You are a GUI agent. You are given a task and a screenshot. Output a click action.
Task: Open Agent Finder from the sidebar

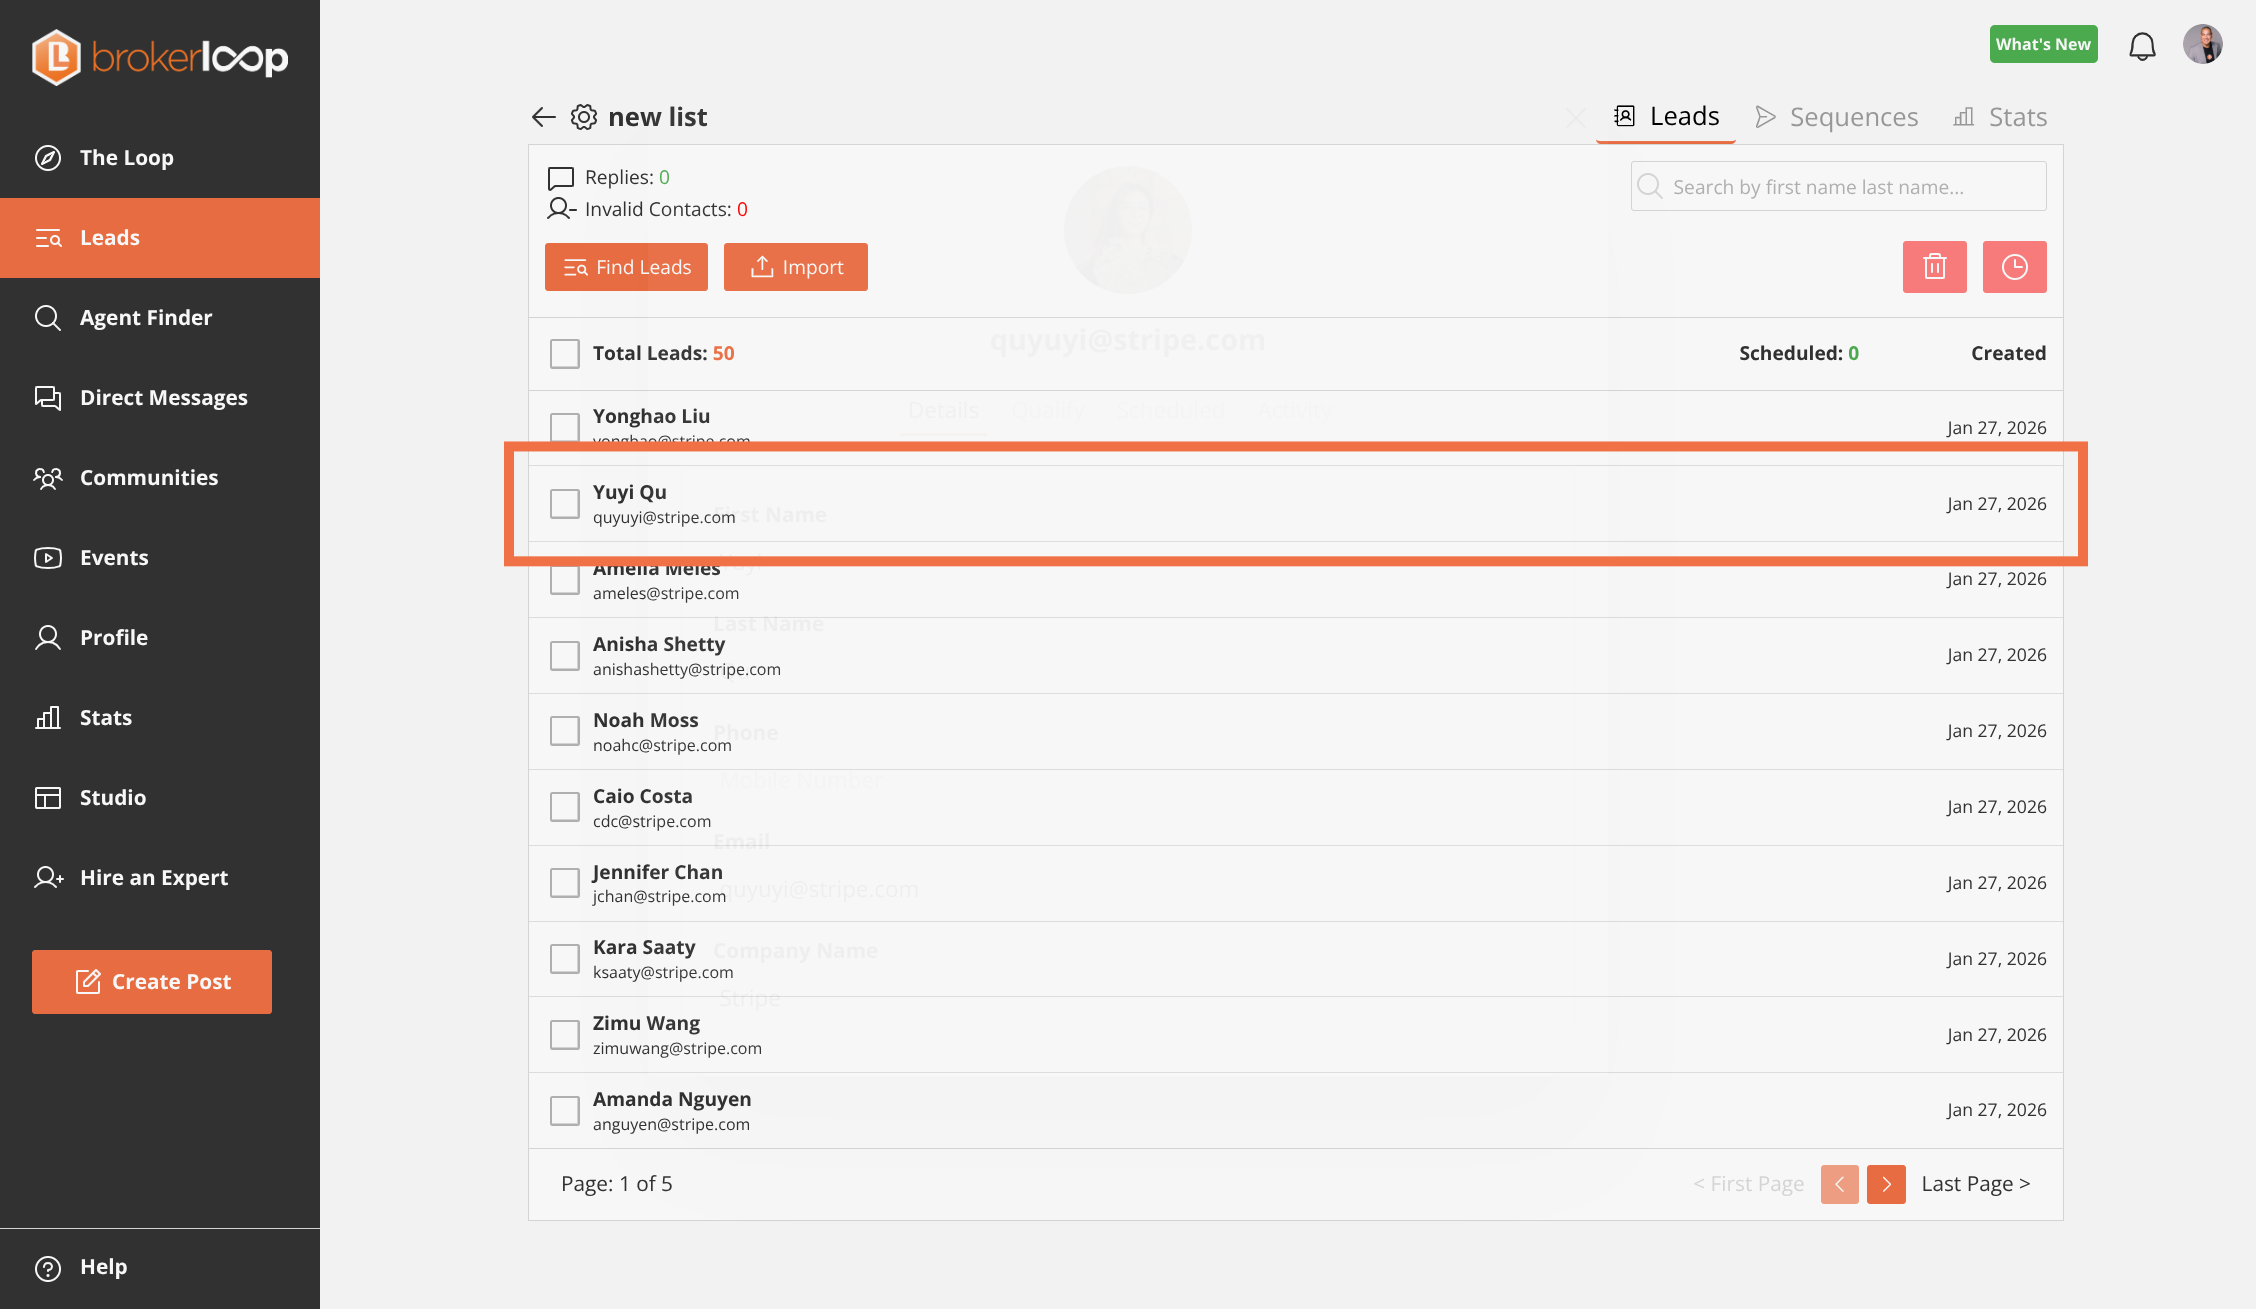[x=146, y=317]
